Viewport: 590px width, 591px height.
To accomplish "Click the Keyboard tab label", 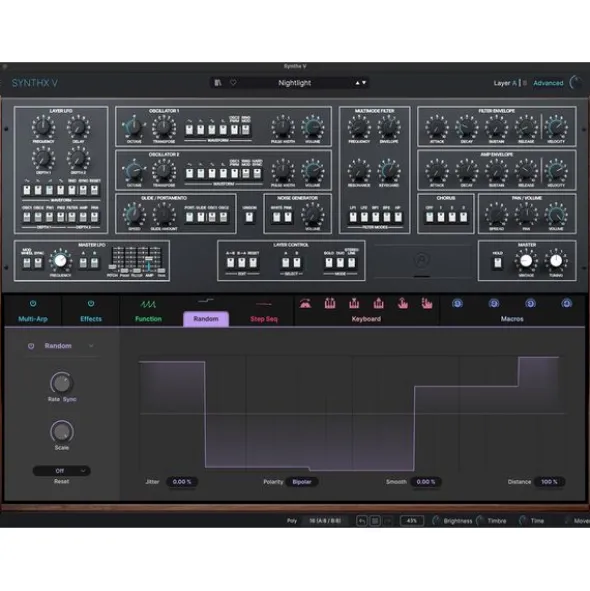I will [x=366, y=319].
